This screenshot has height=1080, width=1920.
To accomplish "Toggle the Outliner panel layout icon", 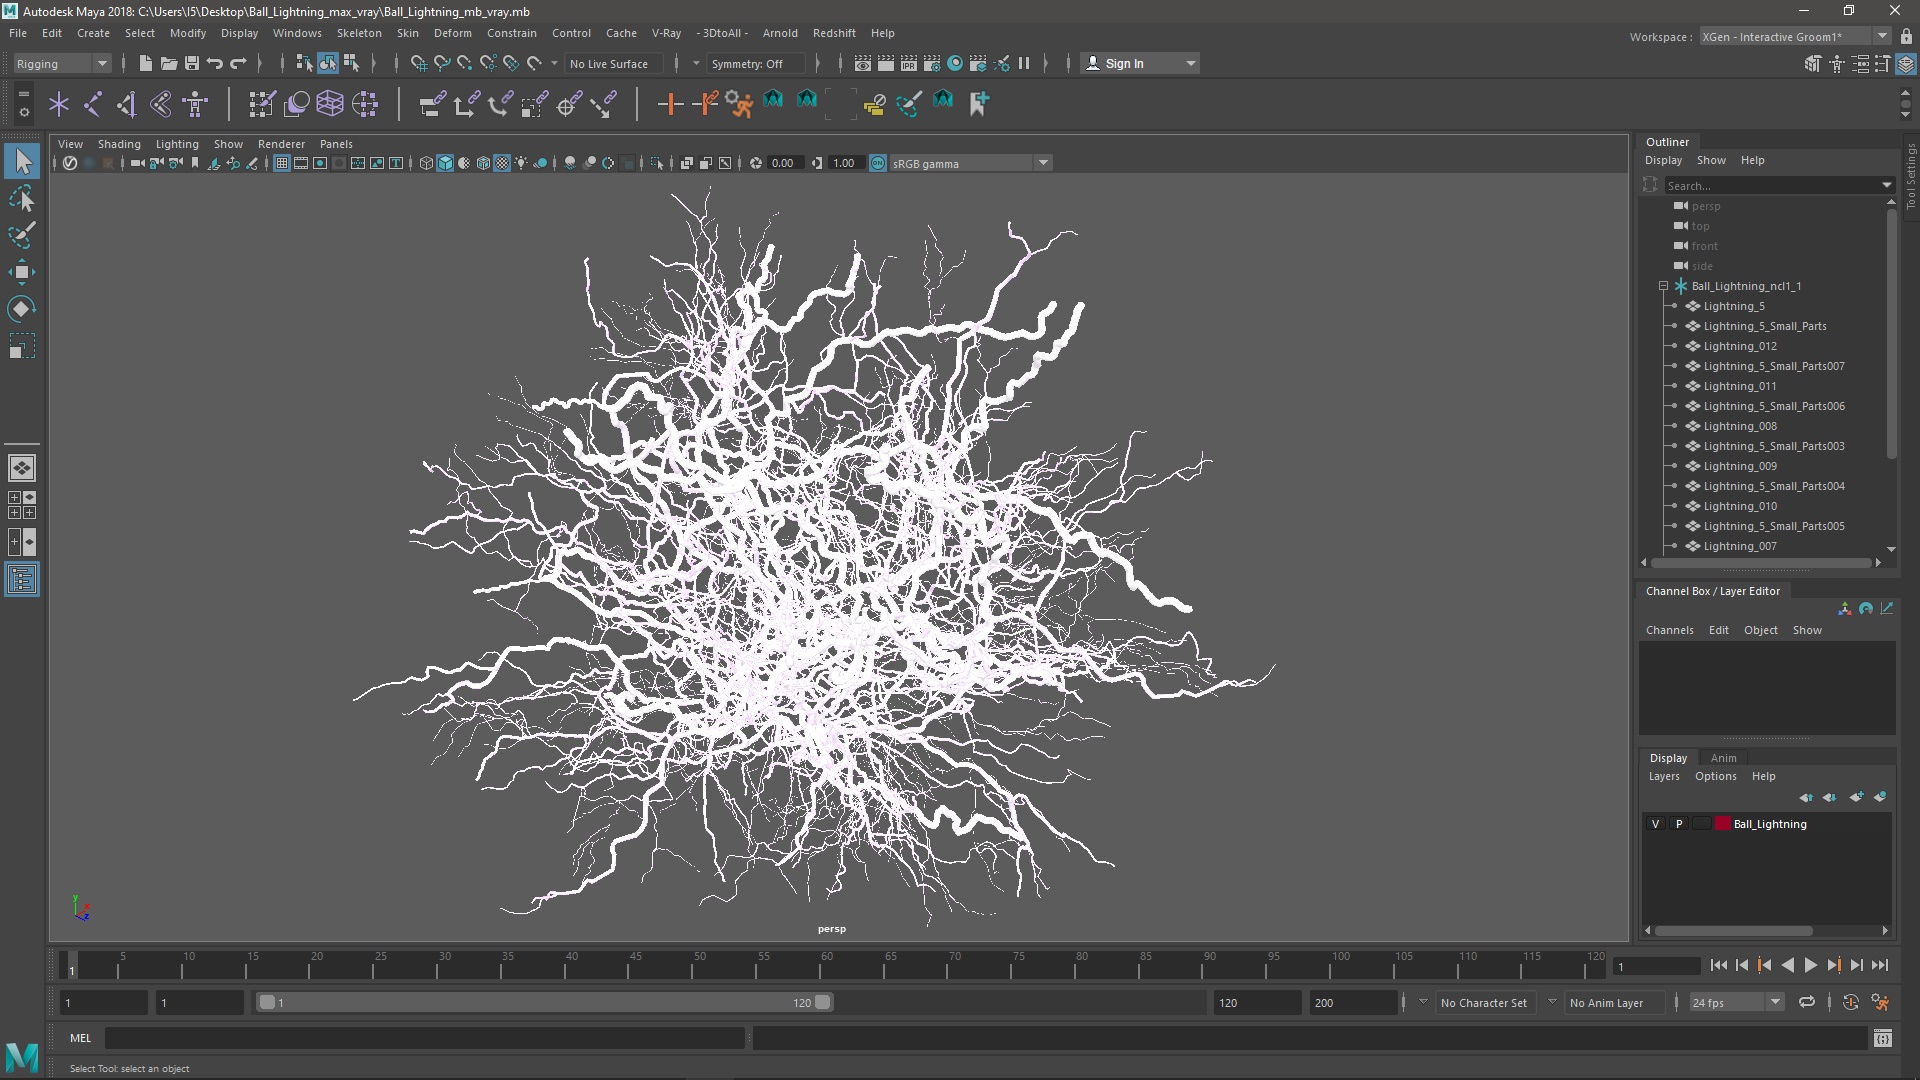I will tap(22, 580).
